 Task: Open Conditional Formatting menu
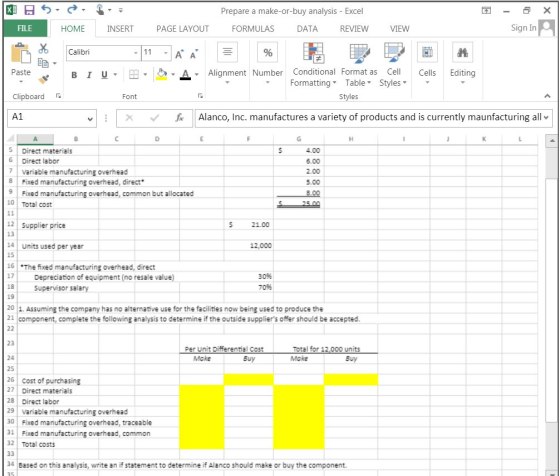pos(313,65)
